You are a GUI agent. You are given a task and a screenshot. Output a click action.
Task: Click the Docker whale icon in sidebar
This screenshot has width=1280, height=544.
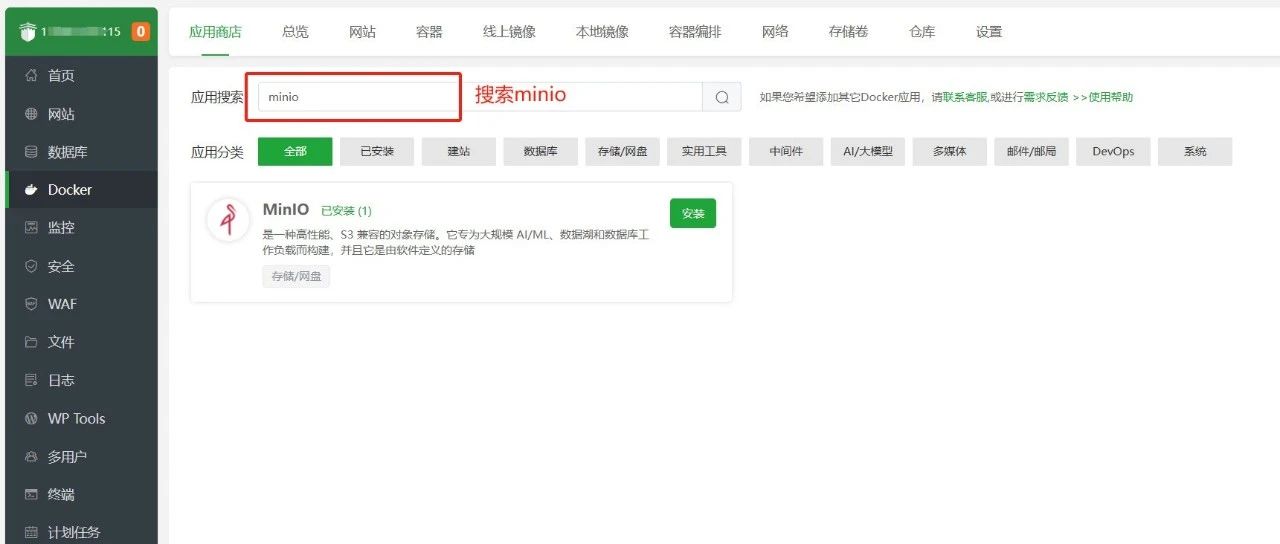click(31, 190)
